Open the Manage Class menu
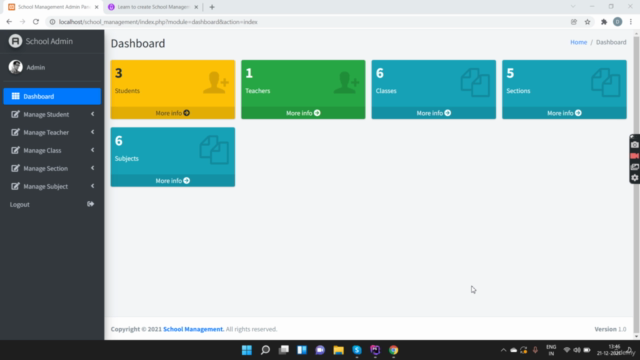The image size is (640, 360). click(x=52, y=150)
